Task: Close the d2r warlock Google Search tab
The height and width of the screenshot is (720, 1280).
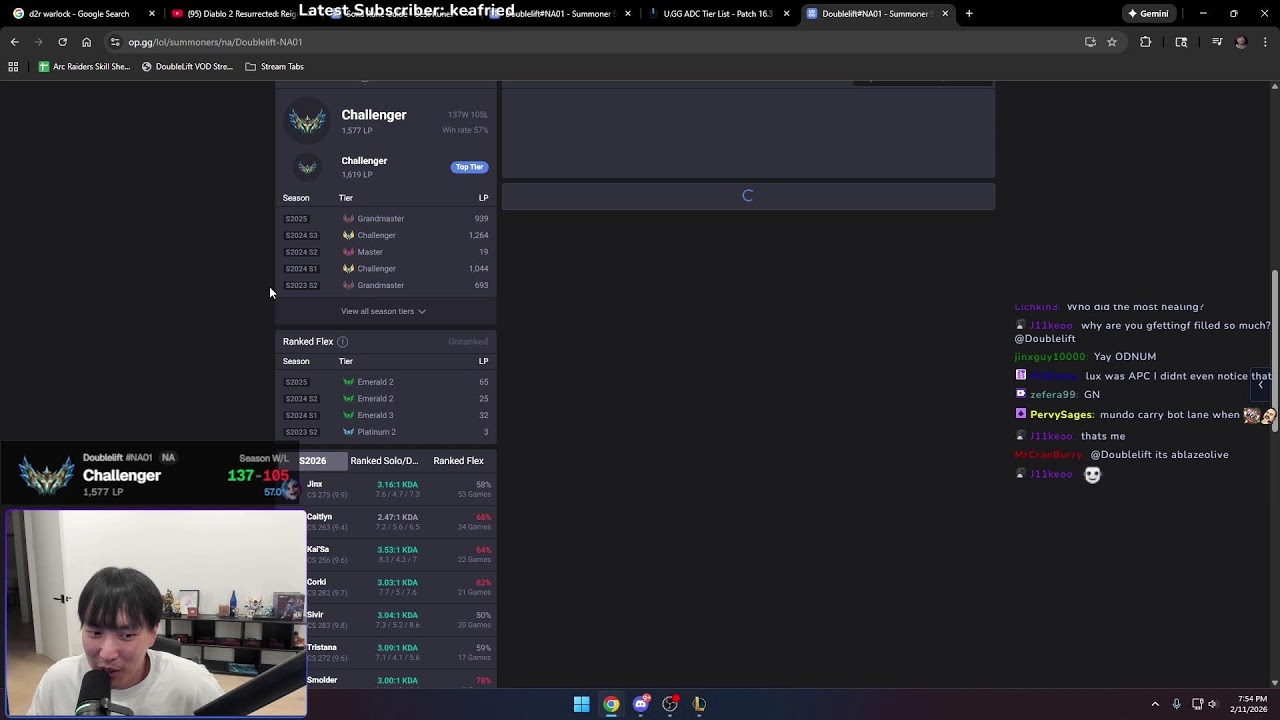Action: [x=152, y=14]
